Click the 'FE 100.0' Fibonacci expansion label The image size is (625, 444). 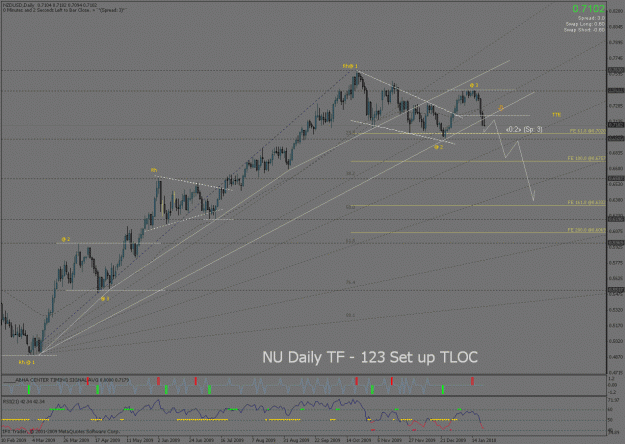tap(587, 159)
